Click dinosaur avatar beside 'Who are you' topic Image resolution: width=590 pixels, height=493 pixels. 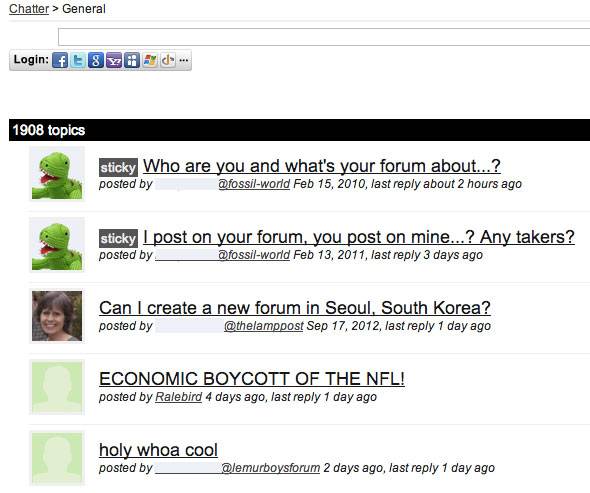coord(57,174)
